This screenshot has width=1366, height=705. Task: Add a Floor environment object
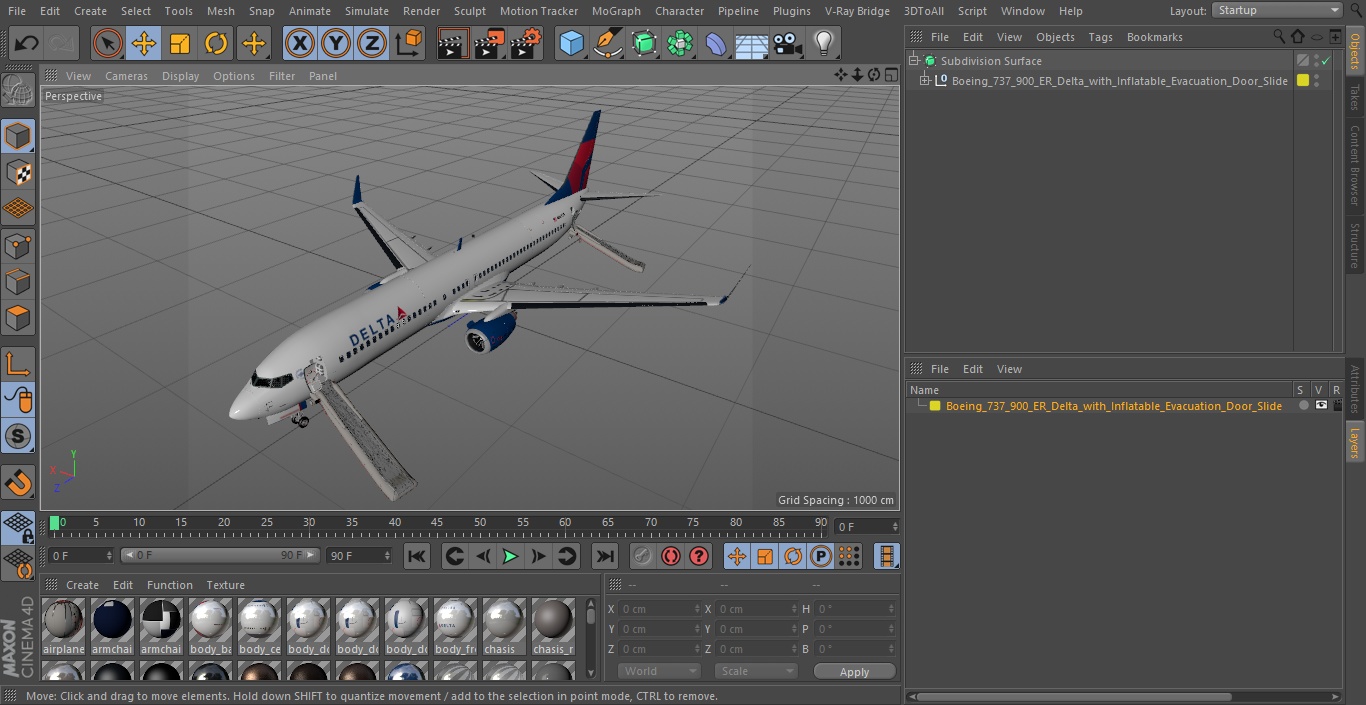(752, 43)
